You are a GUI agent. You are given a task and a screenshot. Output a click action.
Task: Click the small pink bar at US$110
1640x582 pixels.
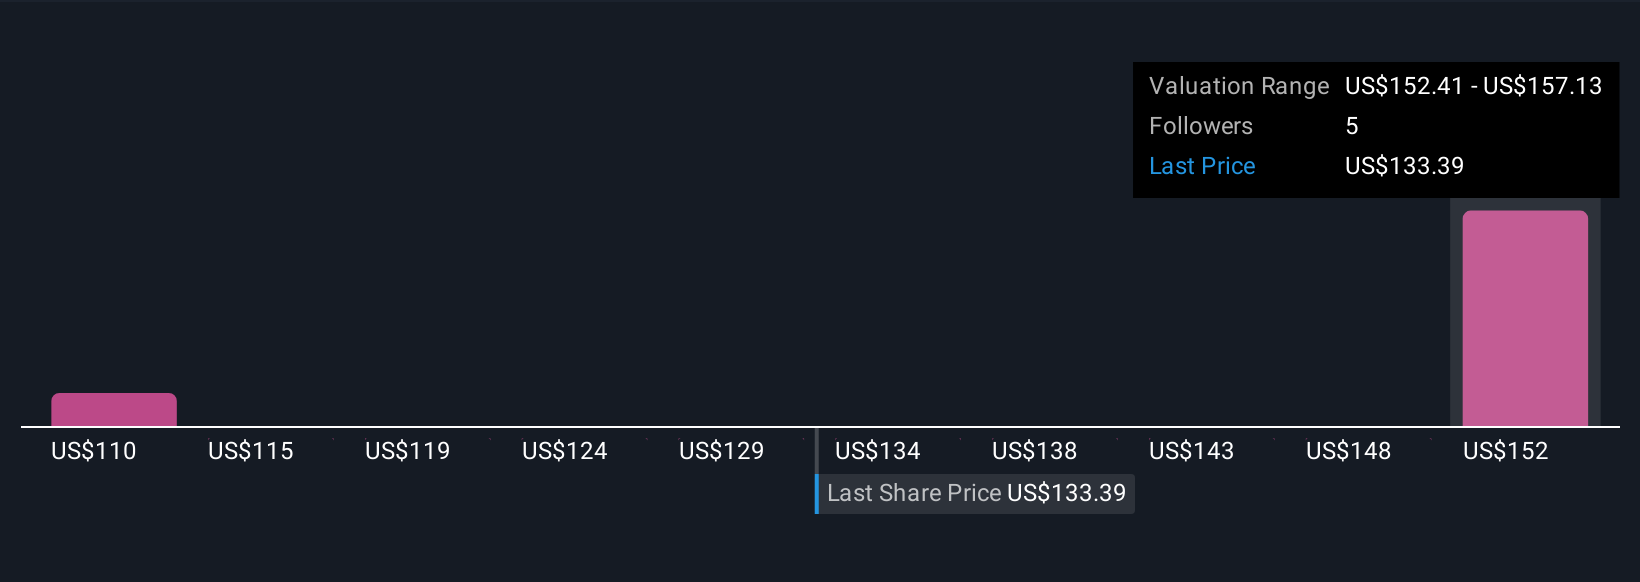[x=114, y=410]
